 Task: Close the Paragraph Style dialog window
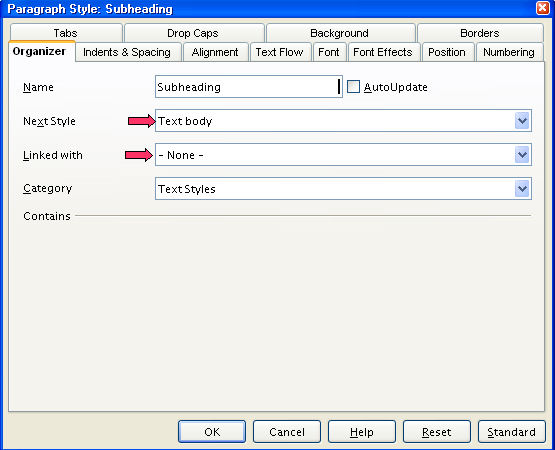[x=542, y=8]
